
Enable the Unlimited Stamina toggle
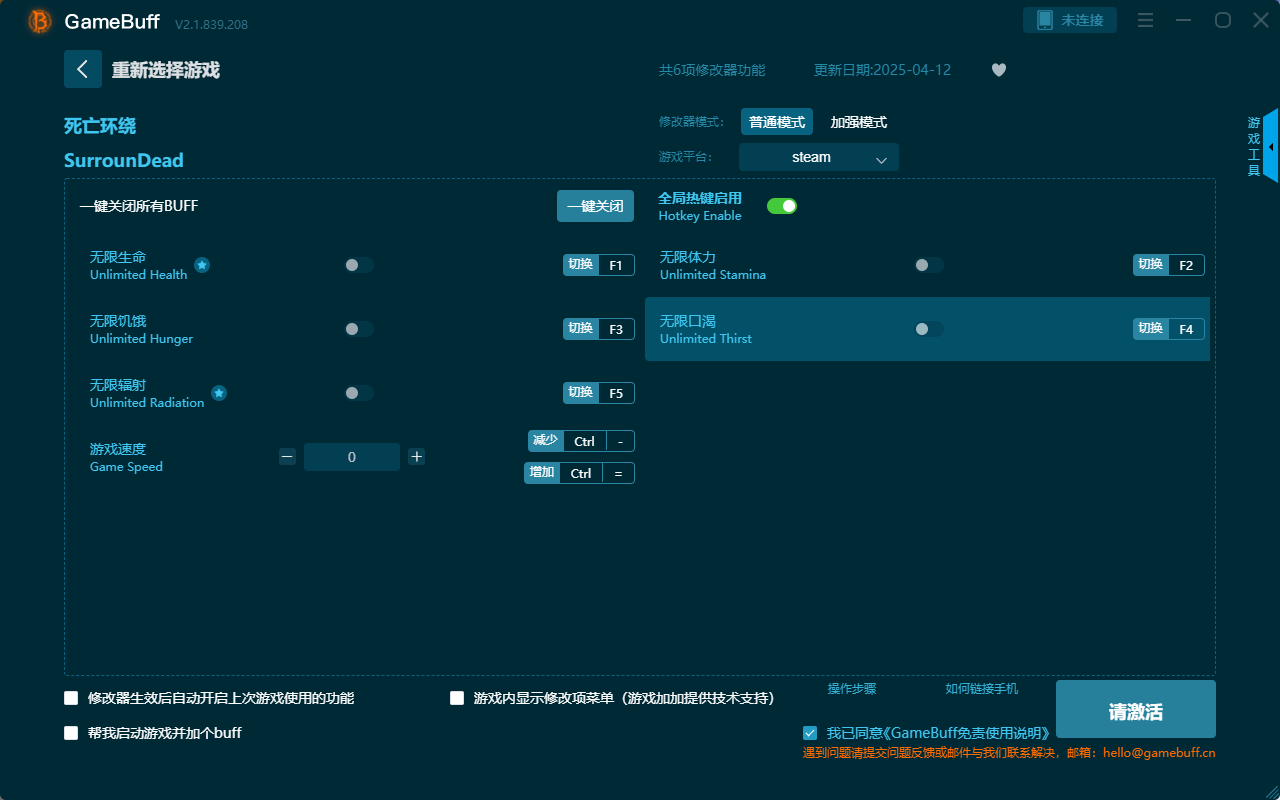tap(929, 265)
